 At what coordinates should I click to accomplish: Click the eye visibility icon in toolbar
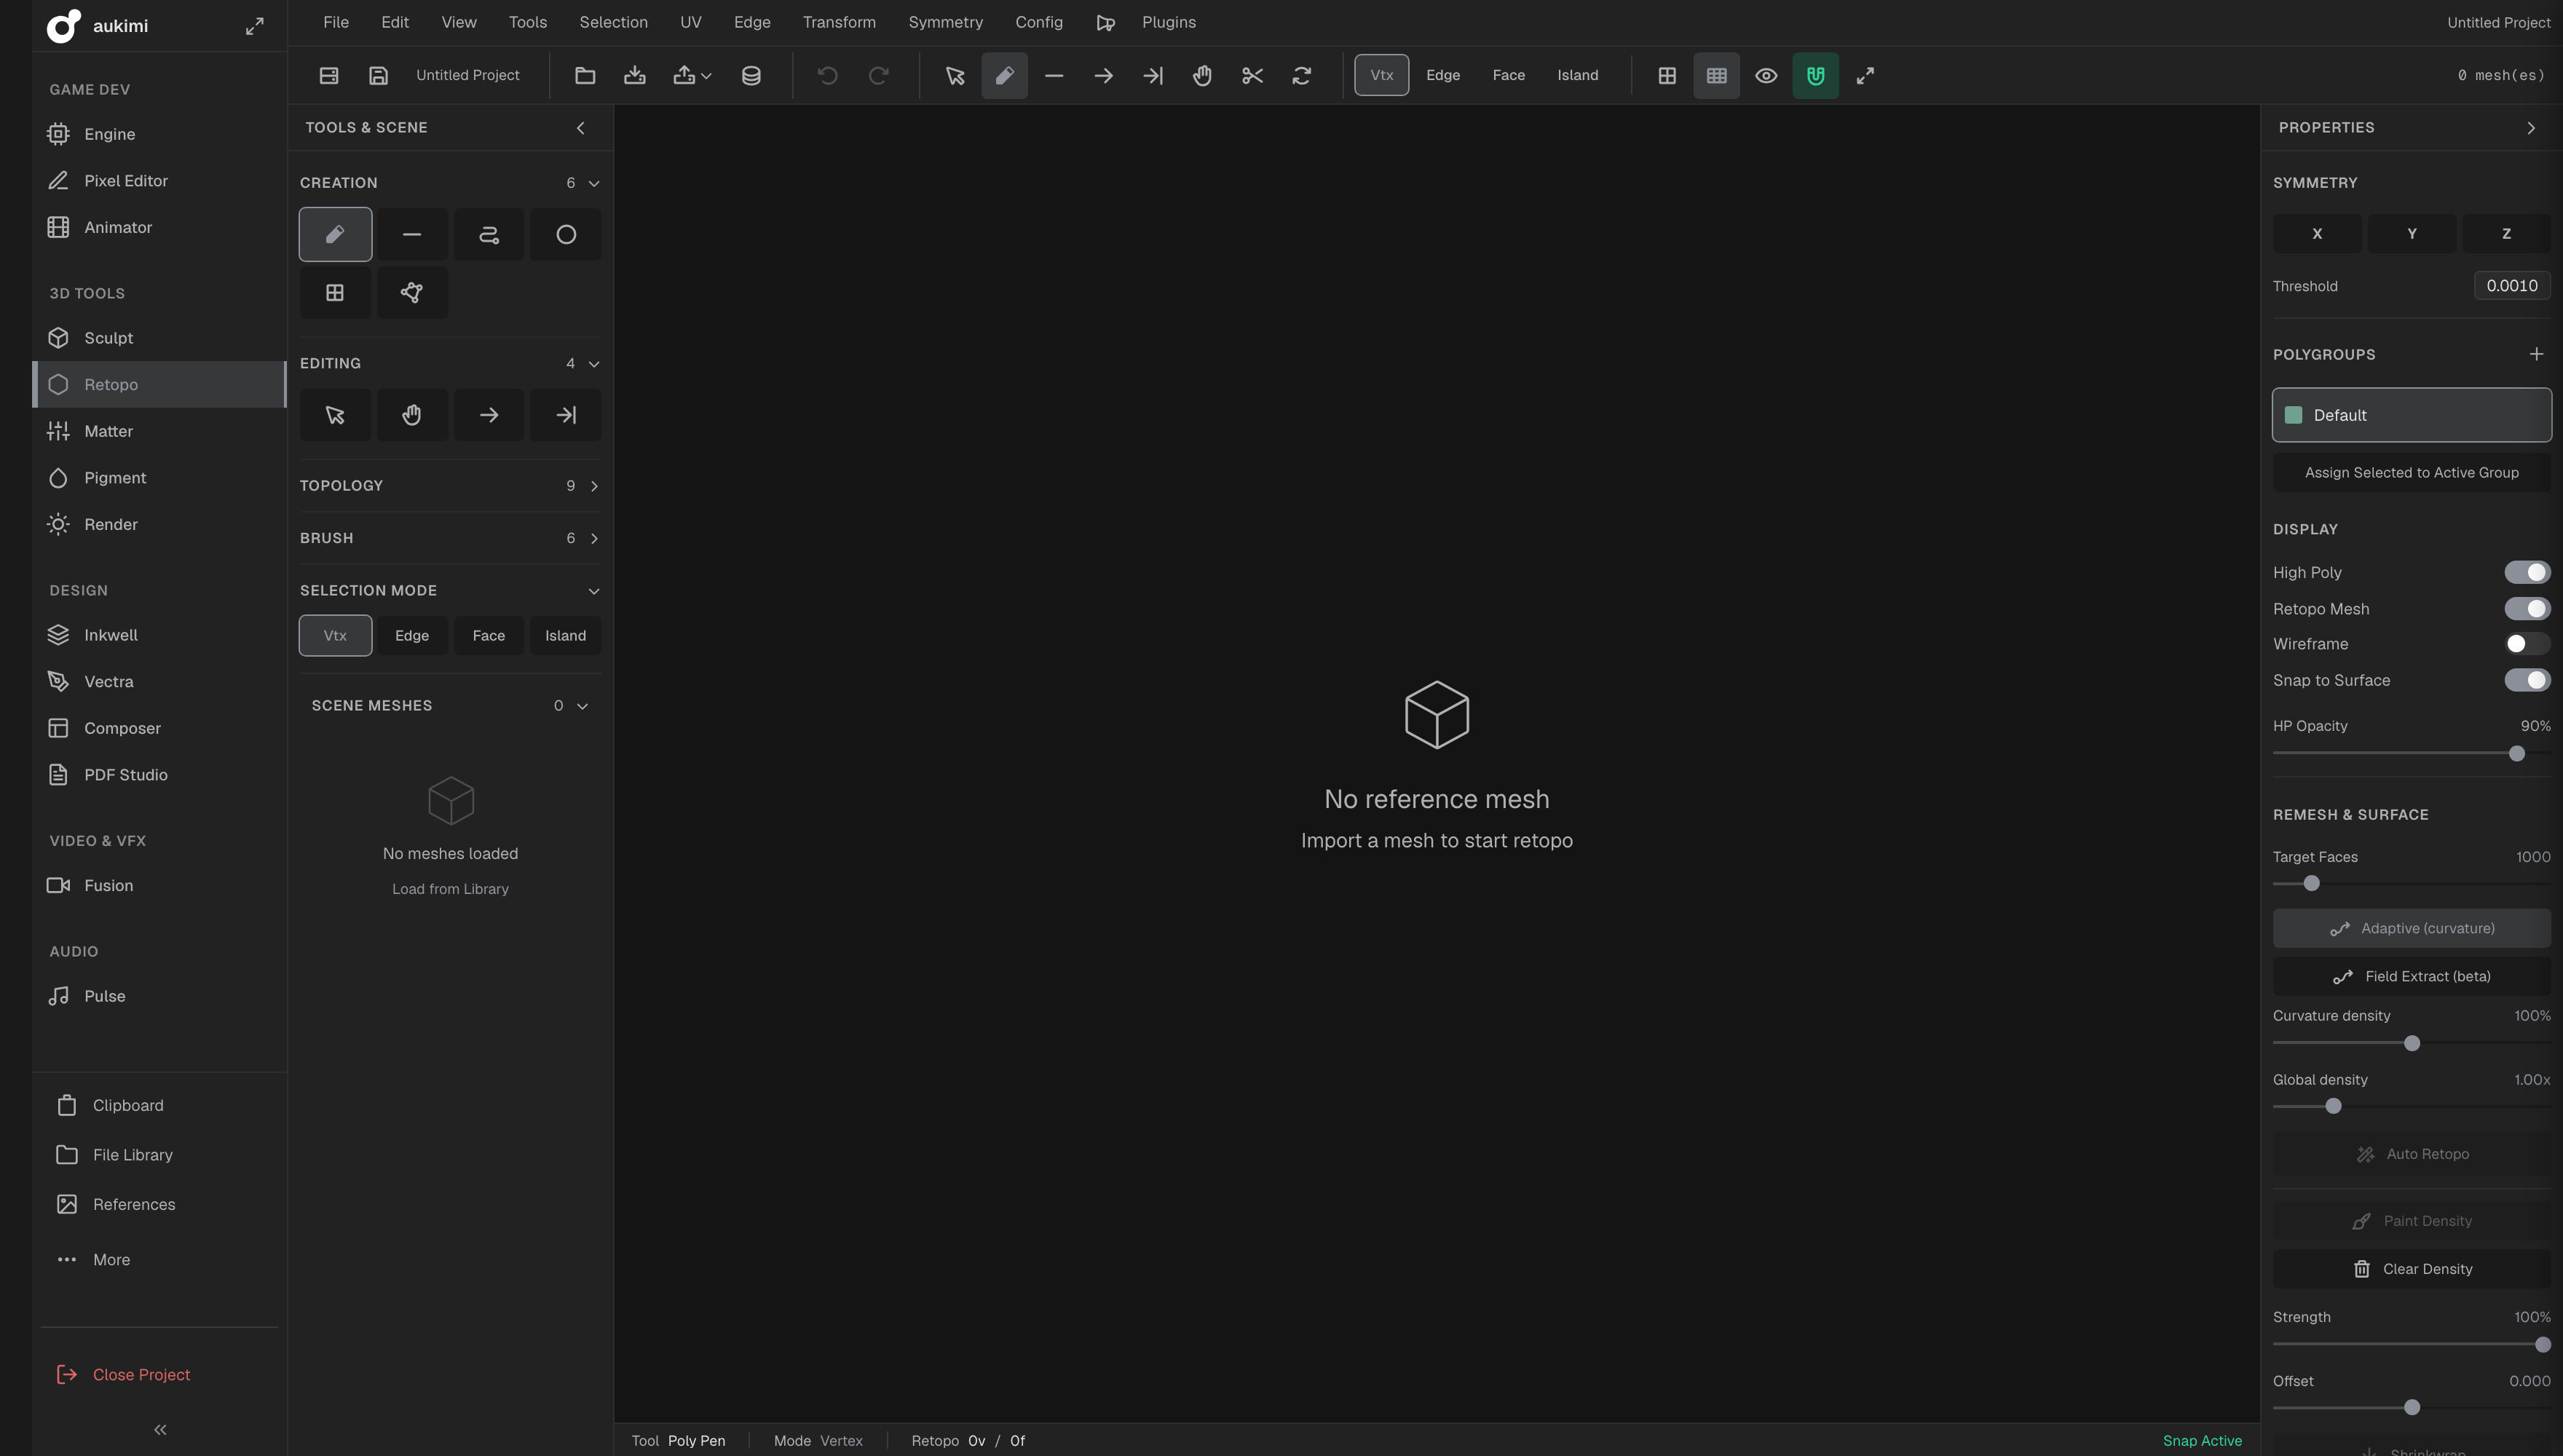coord(1766,75)
